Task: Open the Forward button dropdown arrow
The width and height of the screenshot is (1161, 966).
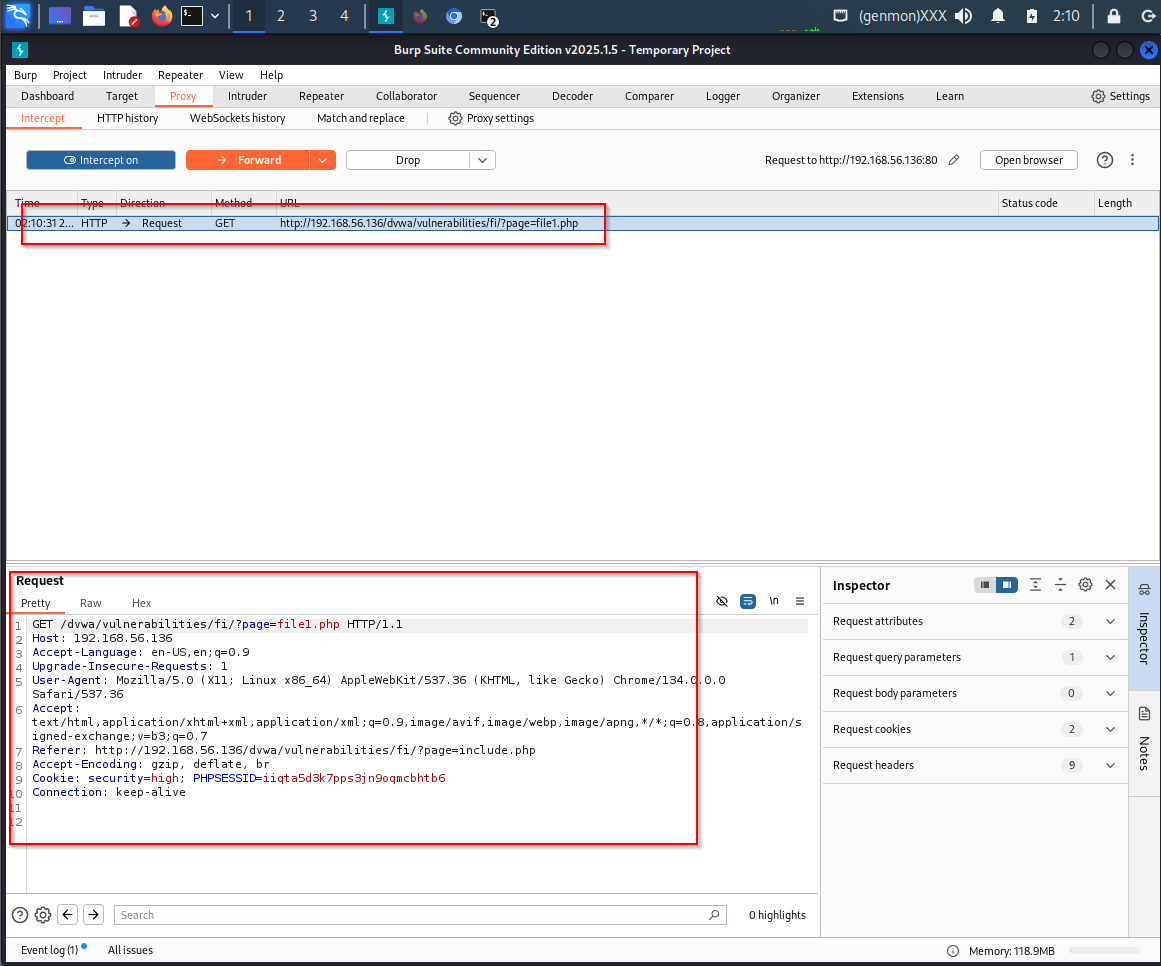Action: click(x=323, y=160)
